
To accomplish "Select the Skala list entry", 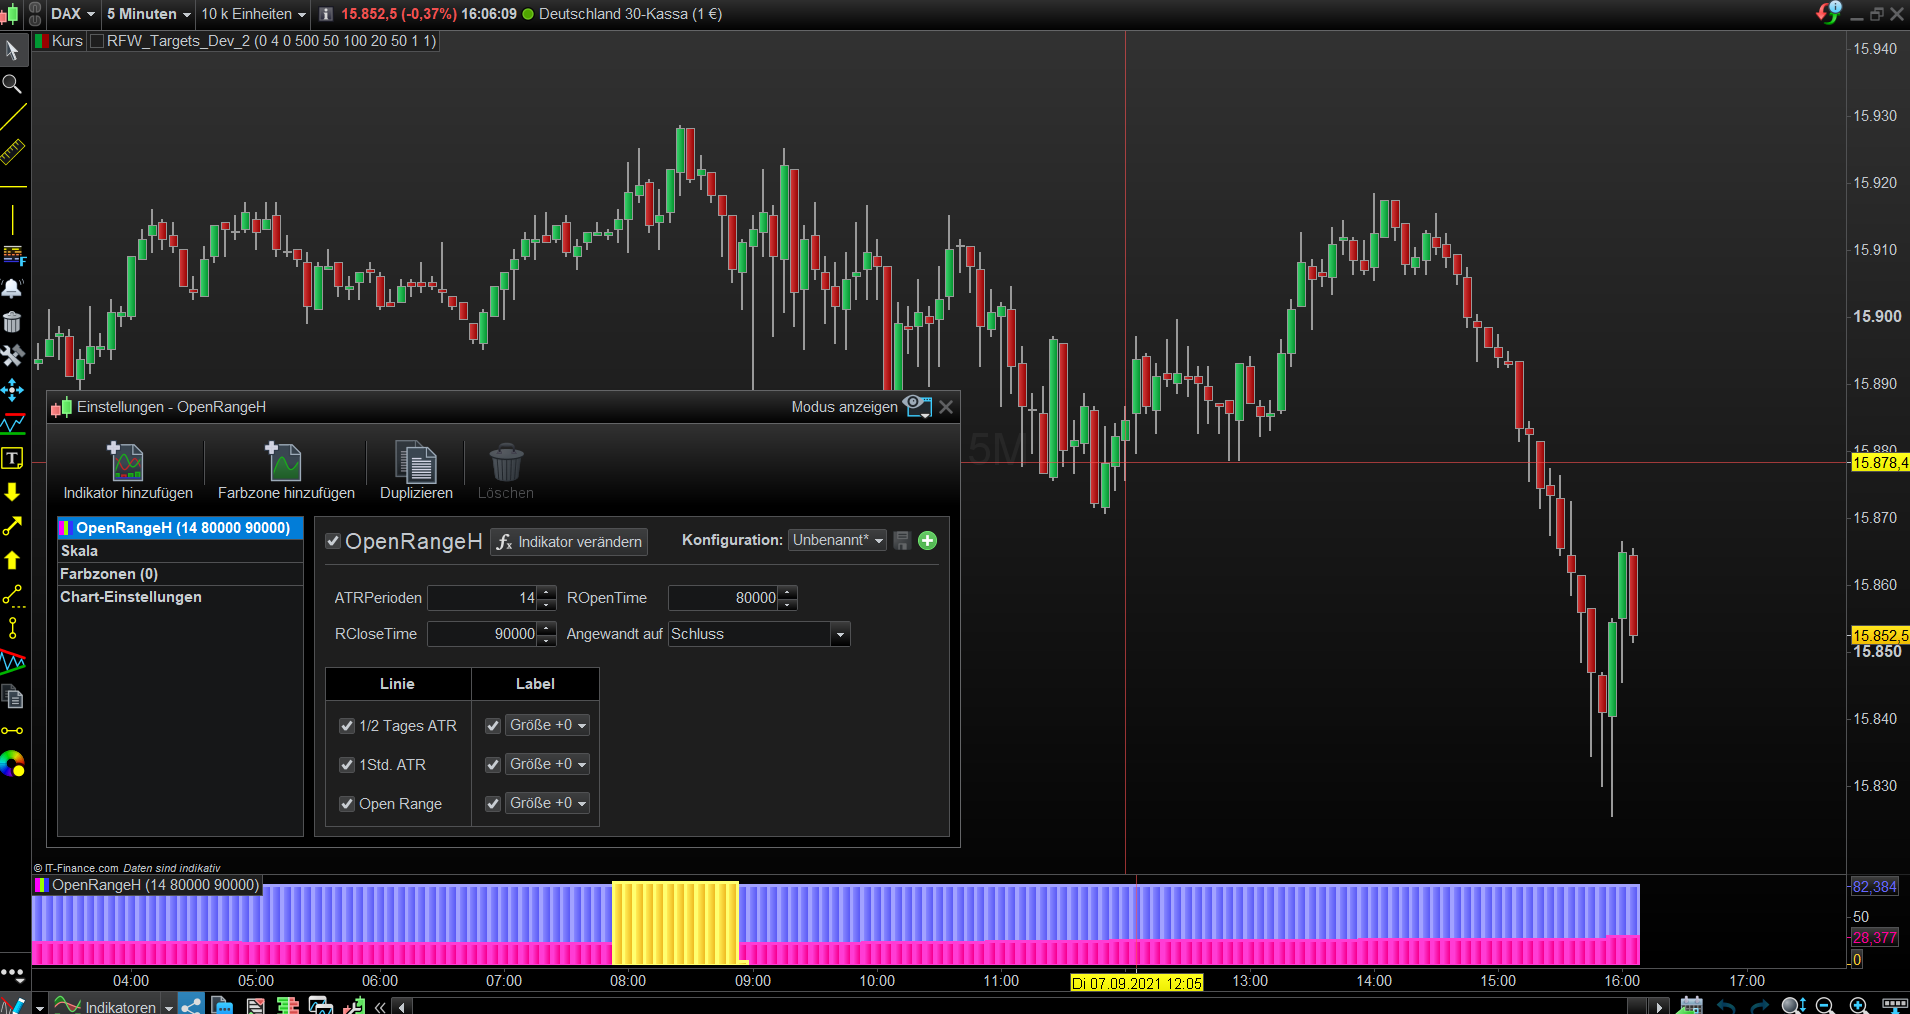I will click(180, 551).
